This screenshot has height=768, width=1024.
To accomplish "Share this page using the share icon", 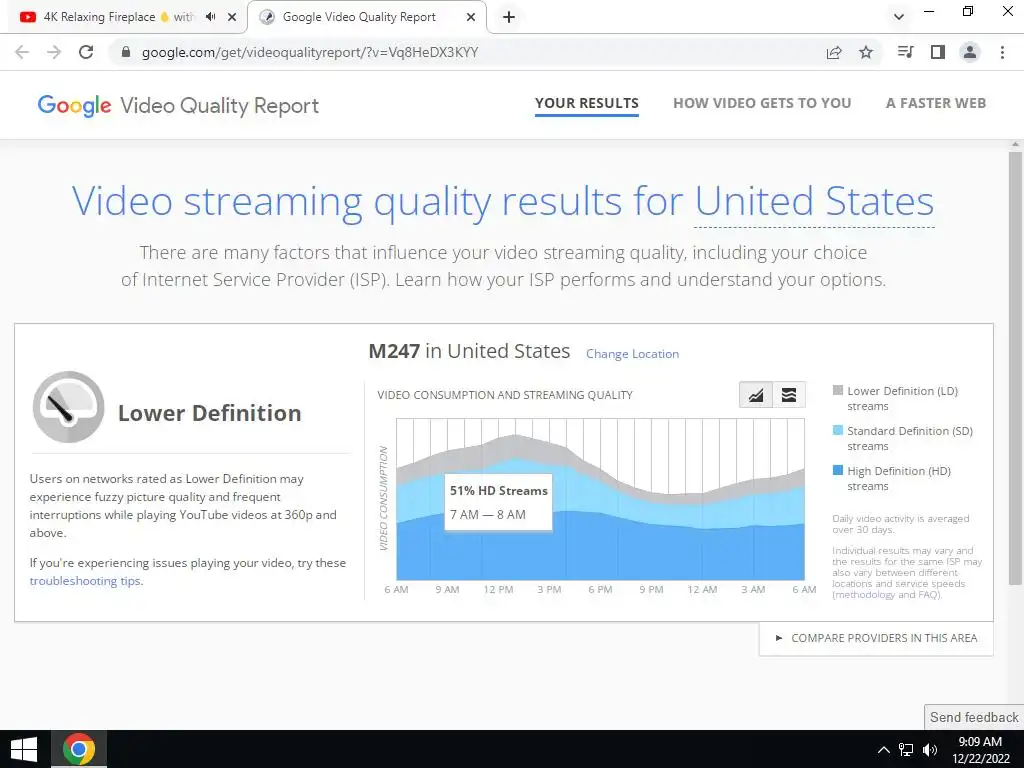I will tap(834, 52).
